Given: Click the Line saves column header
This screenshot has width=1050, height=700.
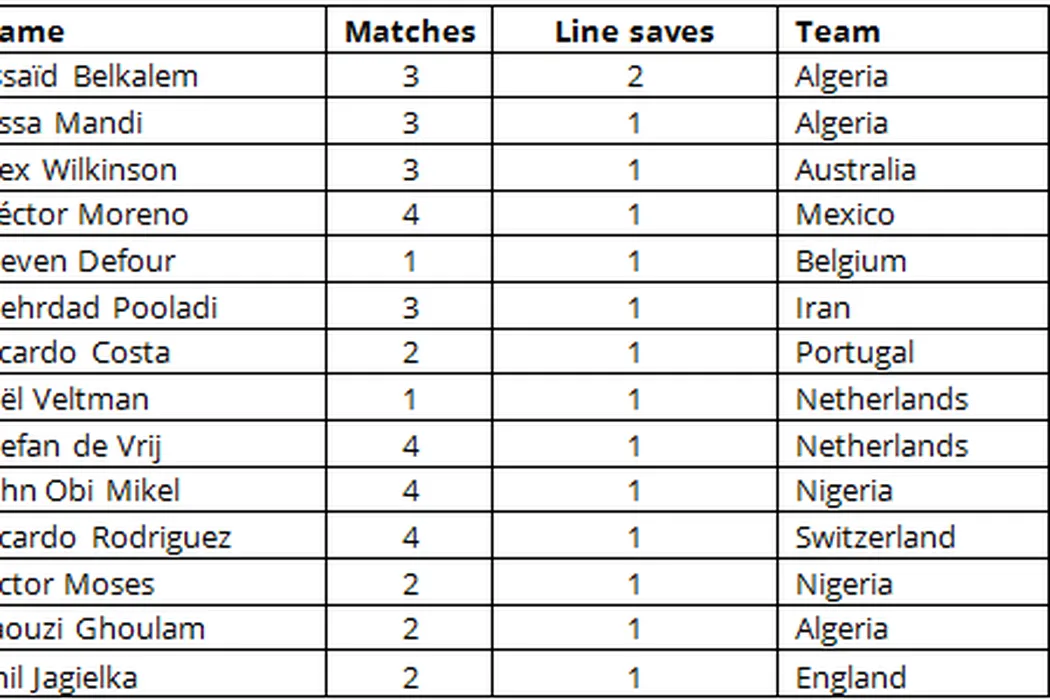Looking at the screenshot, I should [x=634, y=31].
